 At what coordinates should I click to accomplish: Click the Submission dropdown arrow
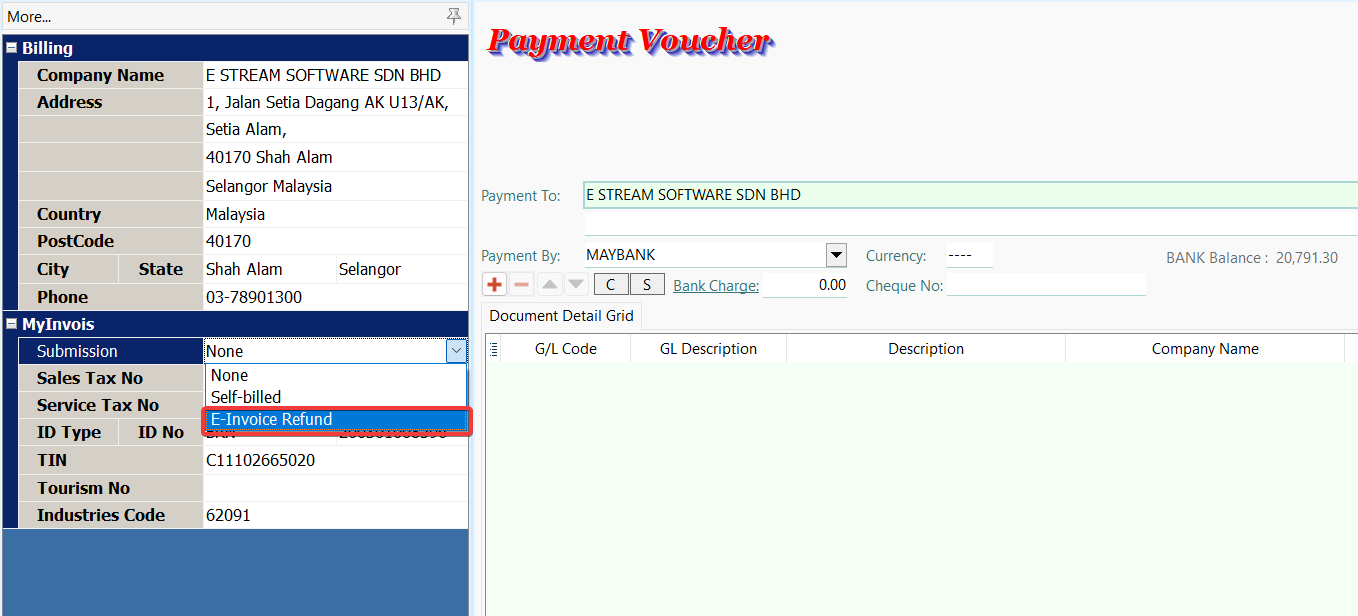click(456, 351)
